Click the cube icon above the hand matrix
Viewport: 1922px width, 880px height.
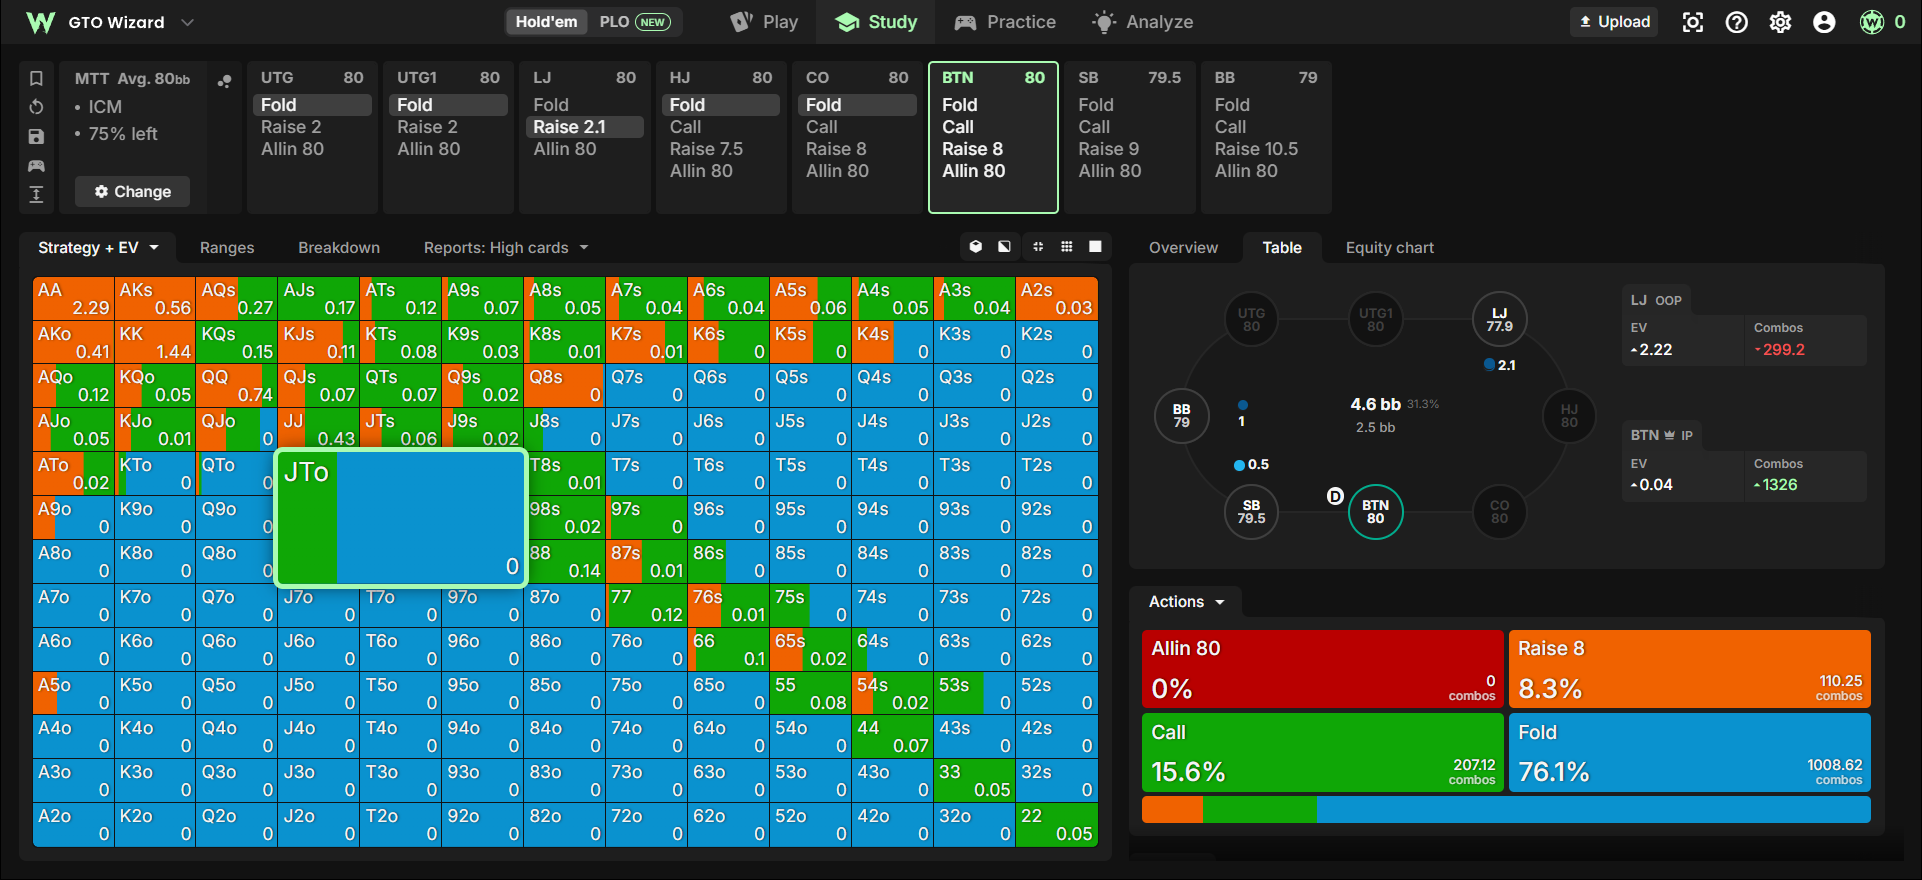pyautogui.click(x=976, y=247)
